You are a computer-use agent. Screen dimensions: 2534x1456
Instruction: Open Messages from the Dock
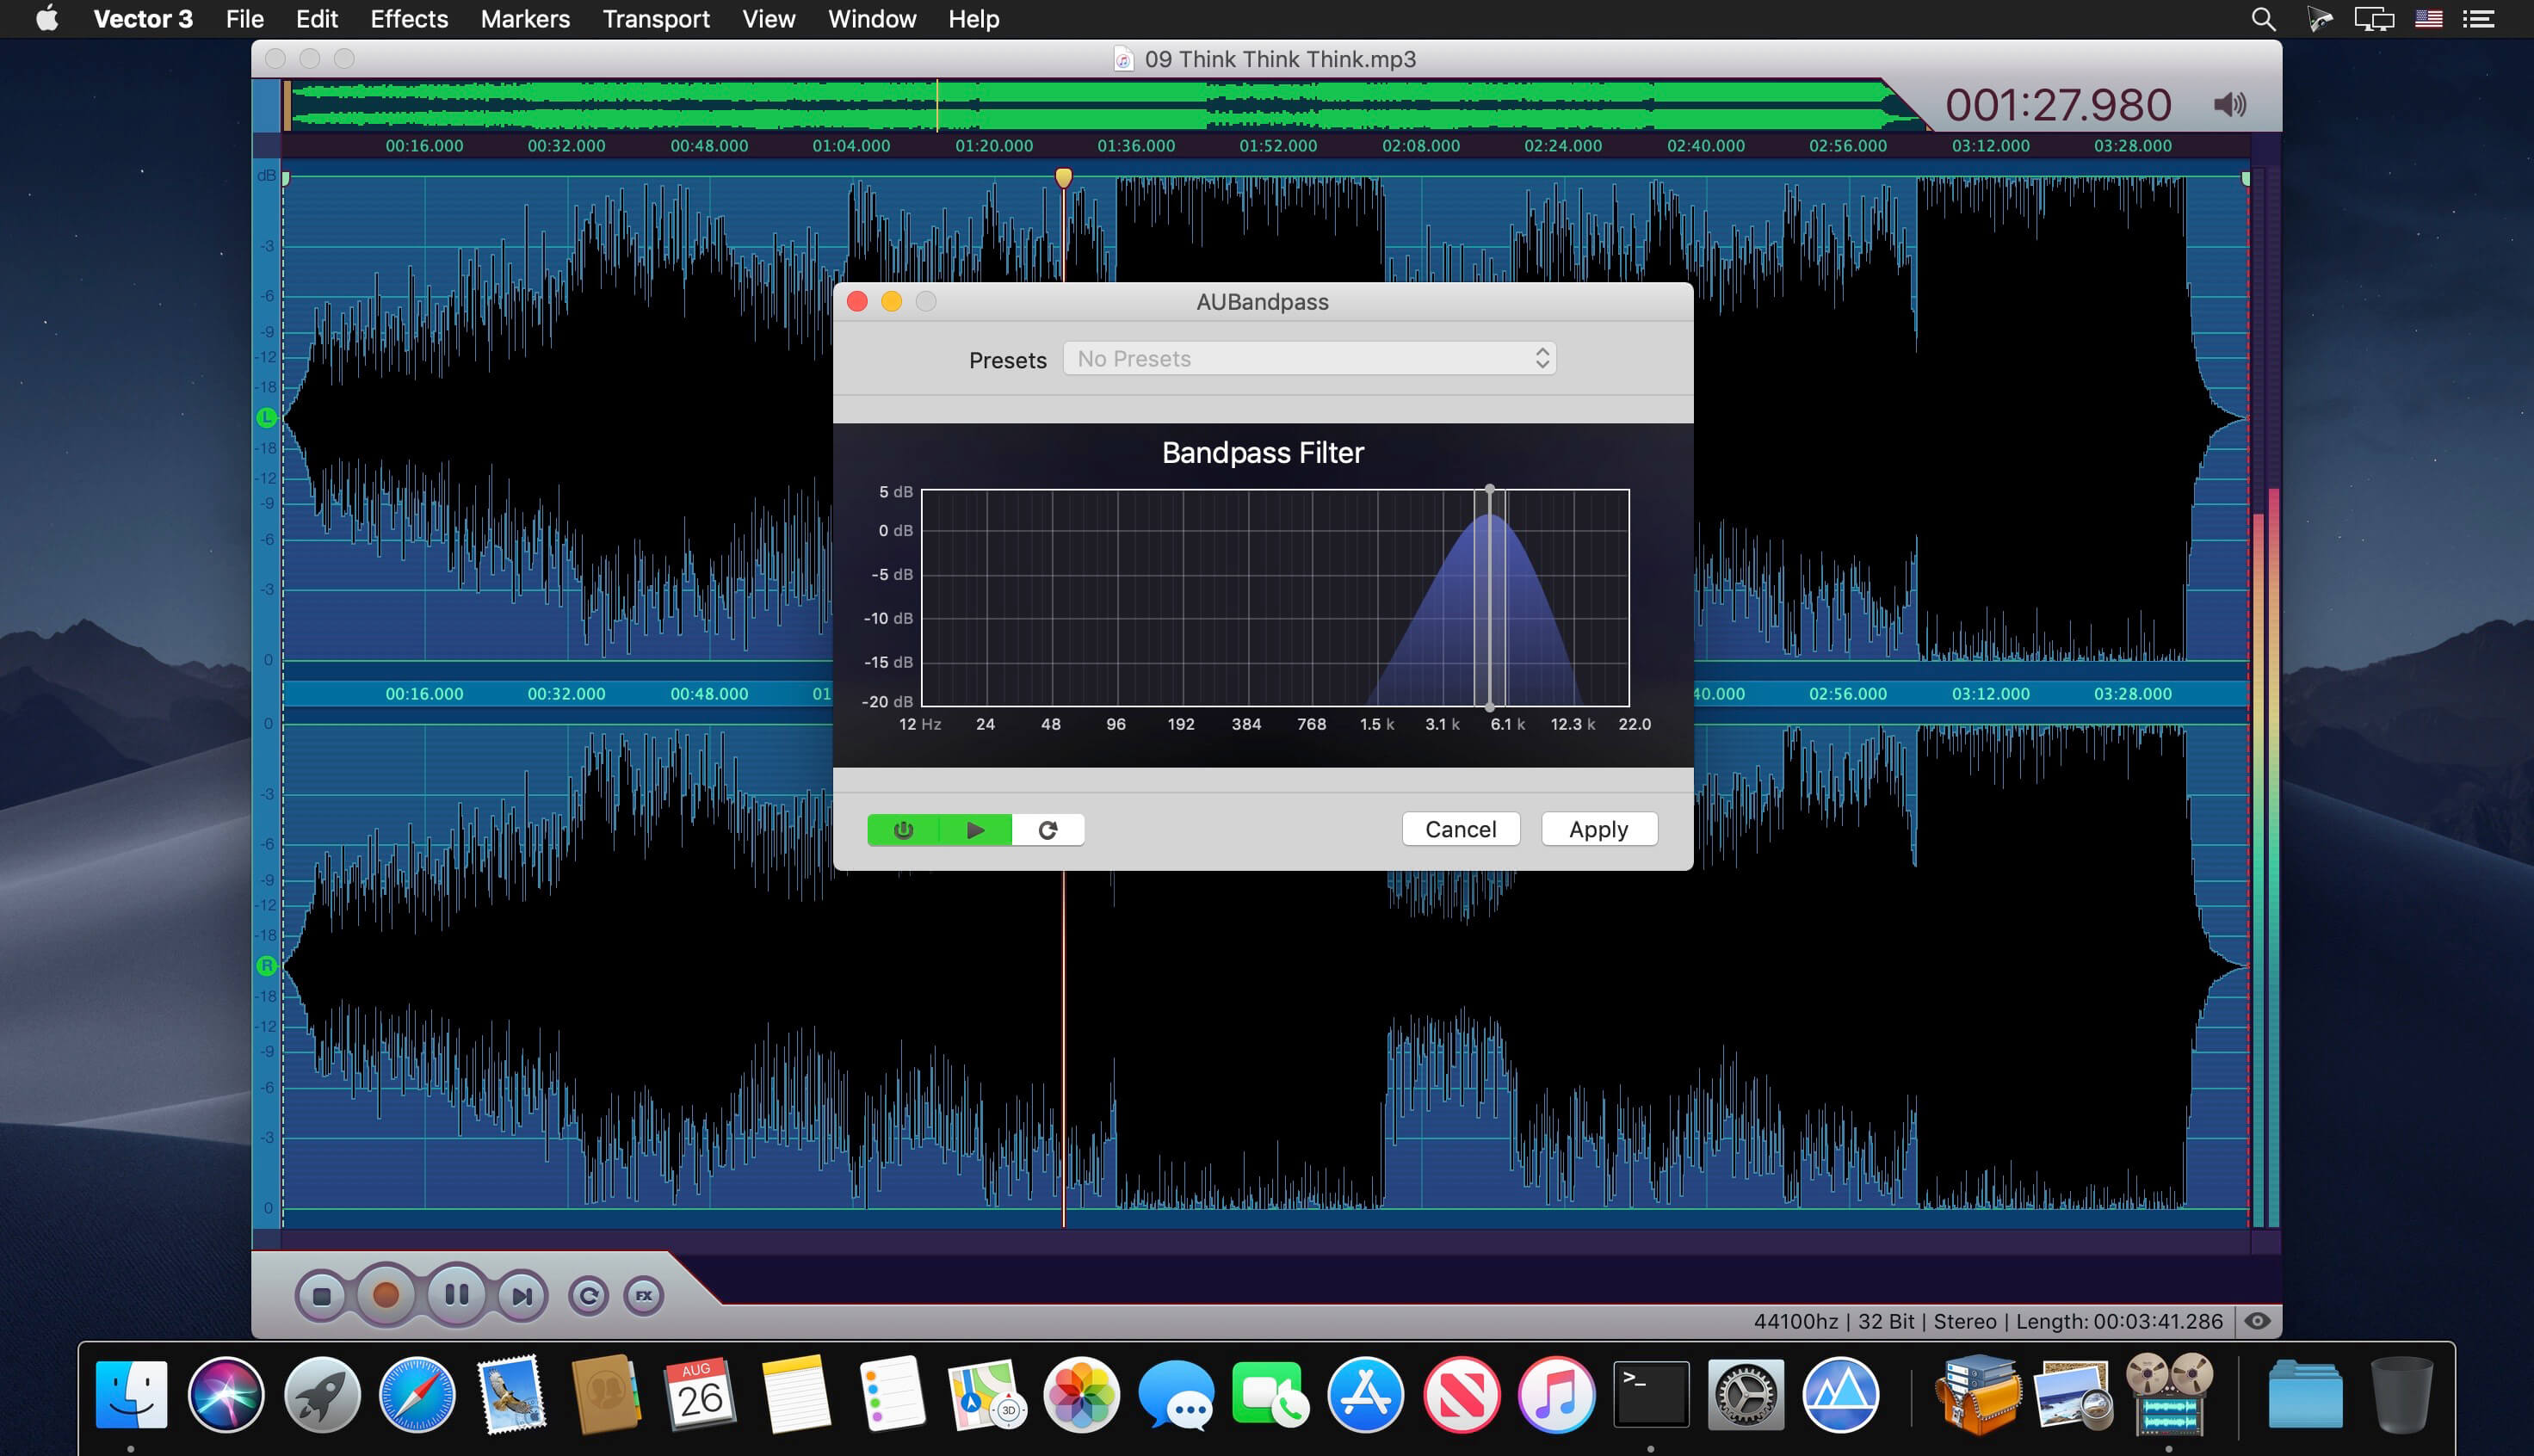pos(1176,1394)
